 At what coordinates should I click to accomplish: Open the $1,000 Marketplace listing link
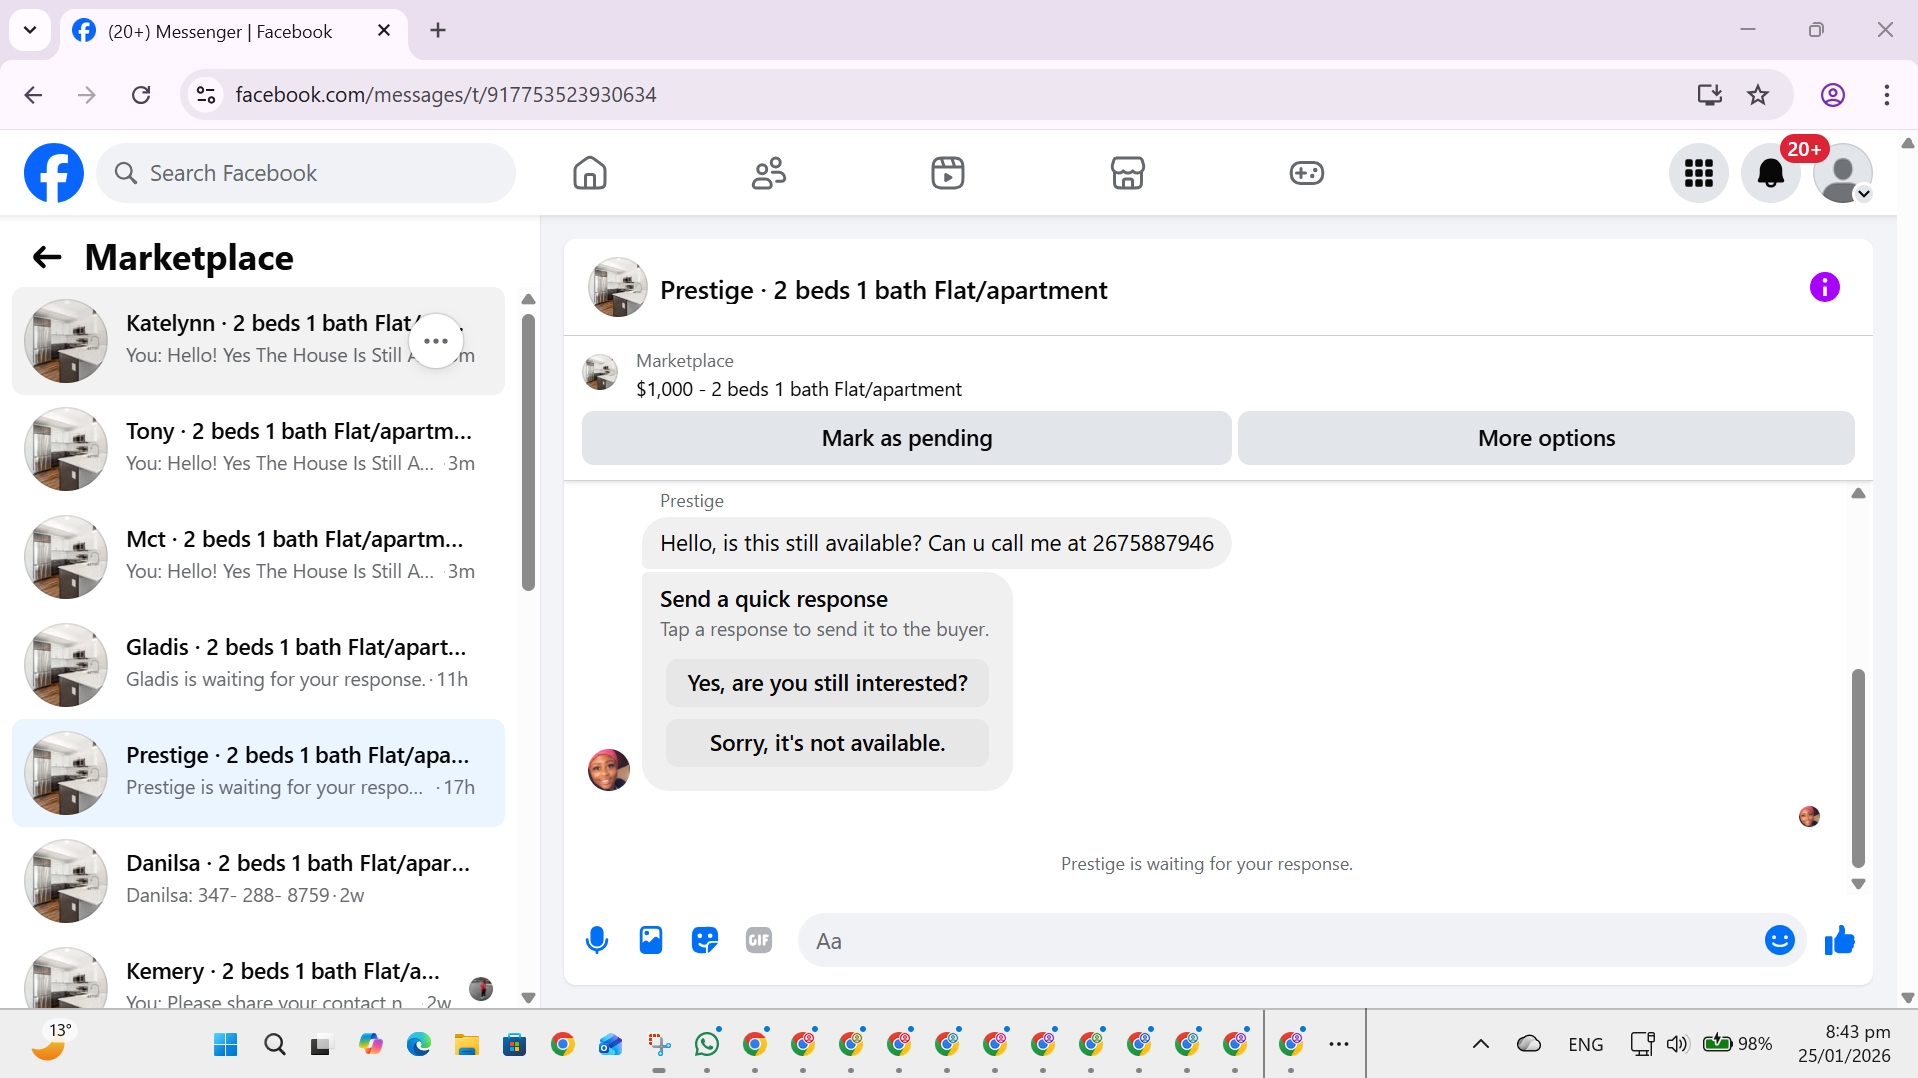[x=799, y=389]
